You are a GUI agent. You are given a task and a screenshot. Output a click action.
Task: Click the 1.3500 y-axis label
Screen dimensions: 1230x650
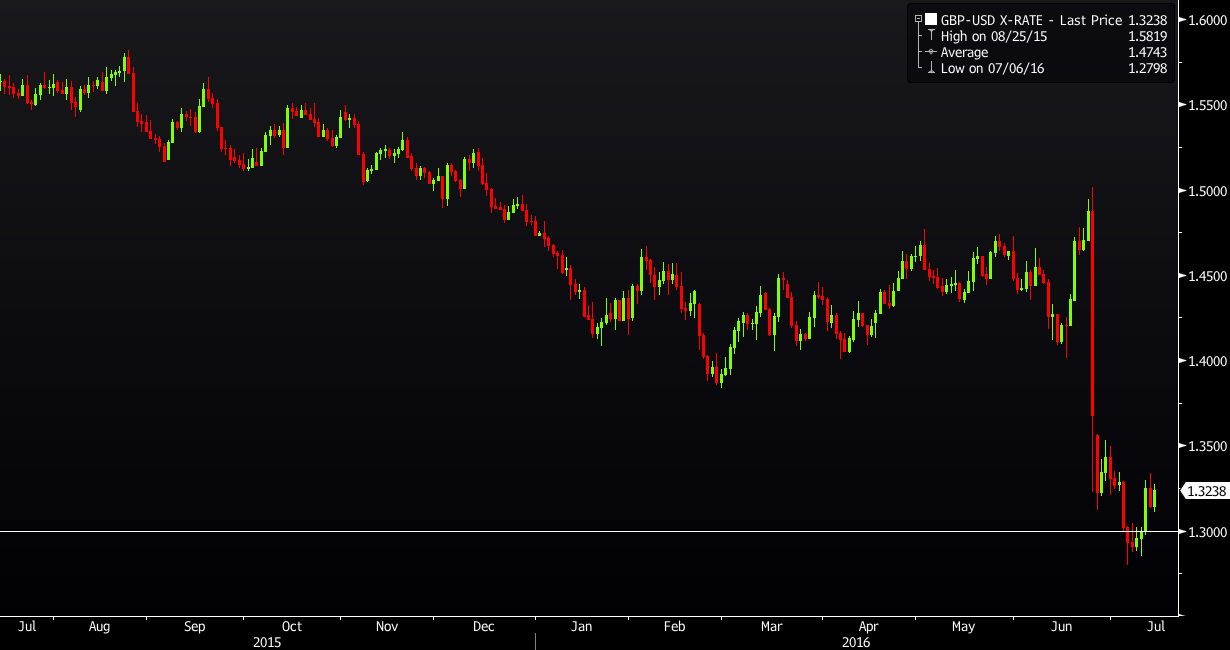[1206, 446]
